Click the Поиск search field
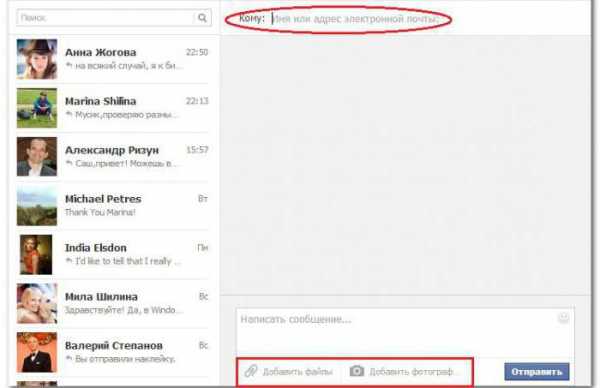Screen dimensions: 600x388 106,18
